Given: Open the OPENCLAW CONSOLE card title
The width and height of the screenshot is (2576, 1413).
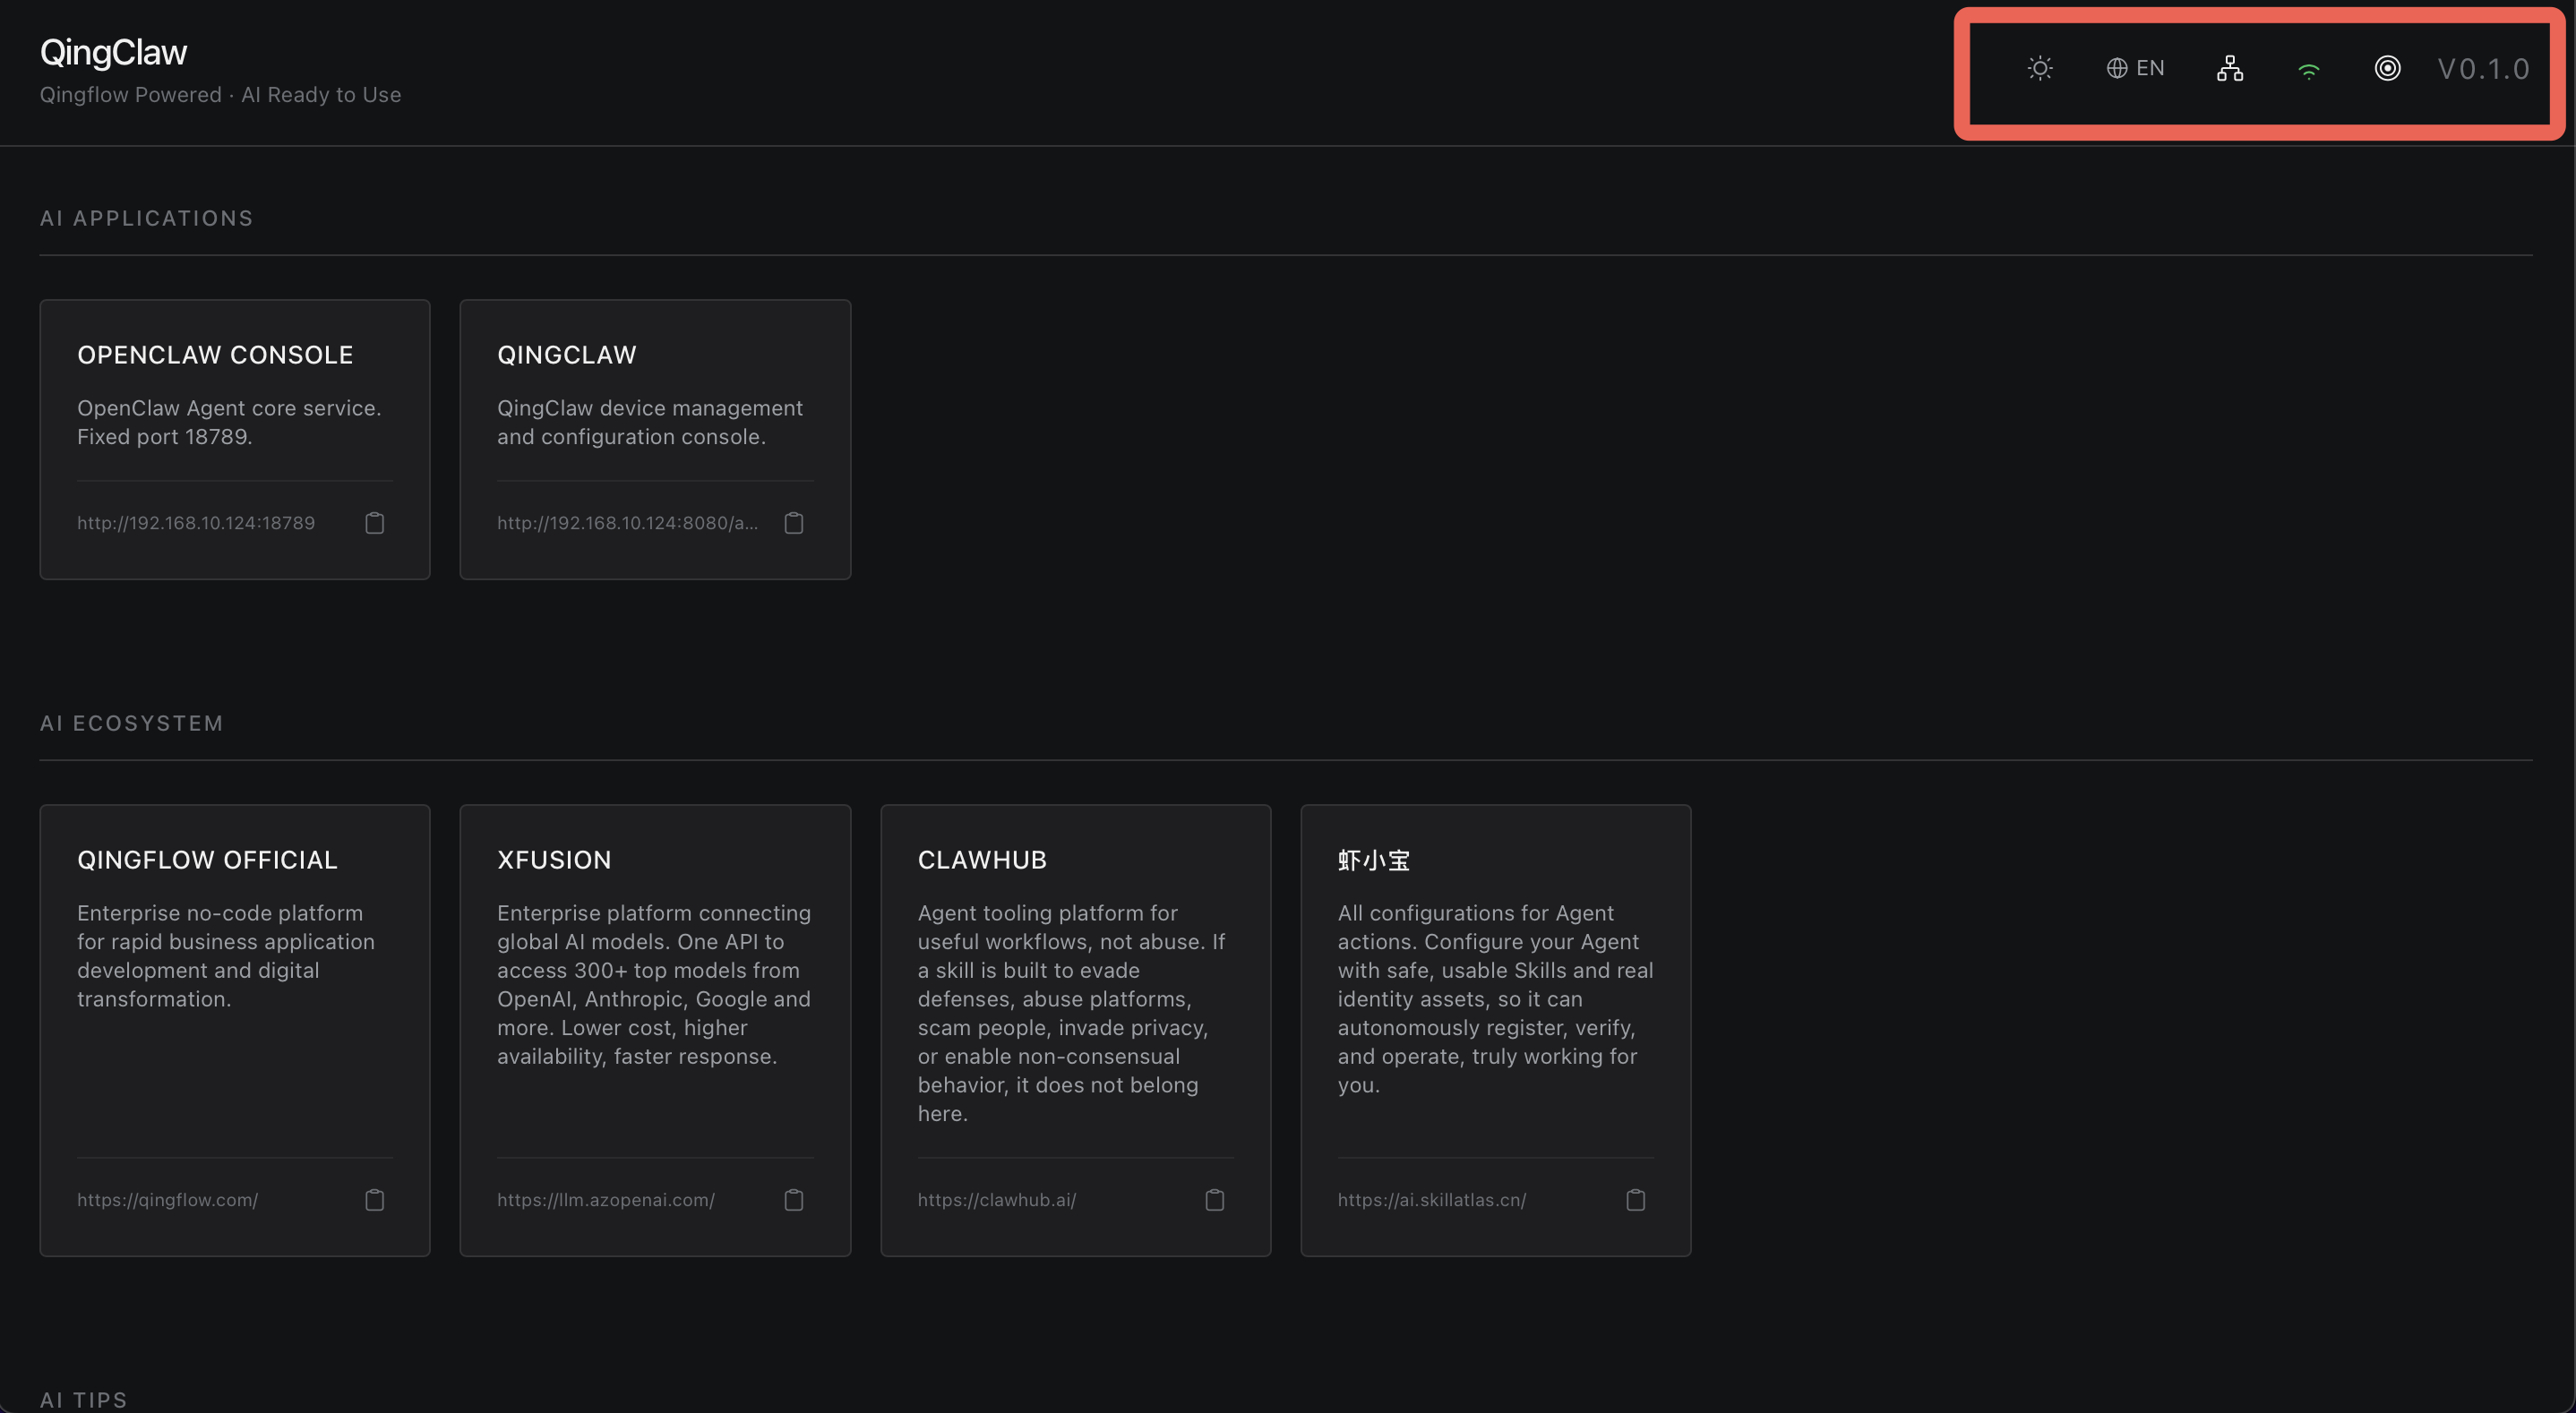Looking at the screenshot, I should 215,355.
